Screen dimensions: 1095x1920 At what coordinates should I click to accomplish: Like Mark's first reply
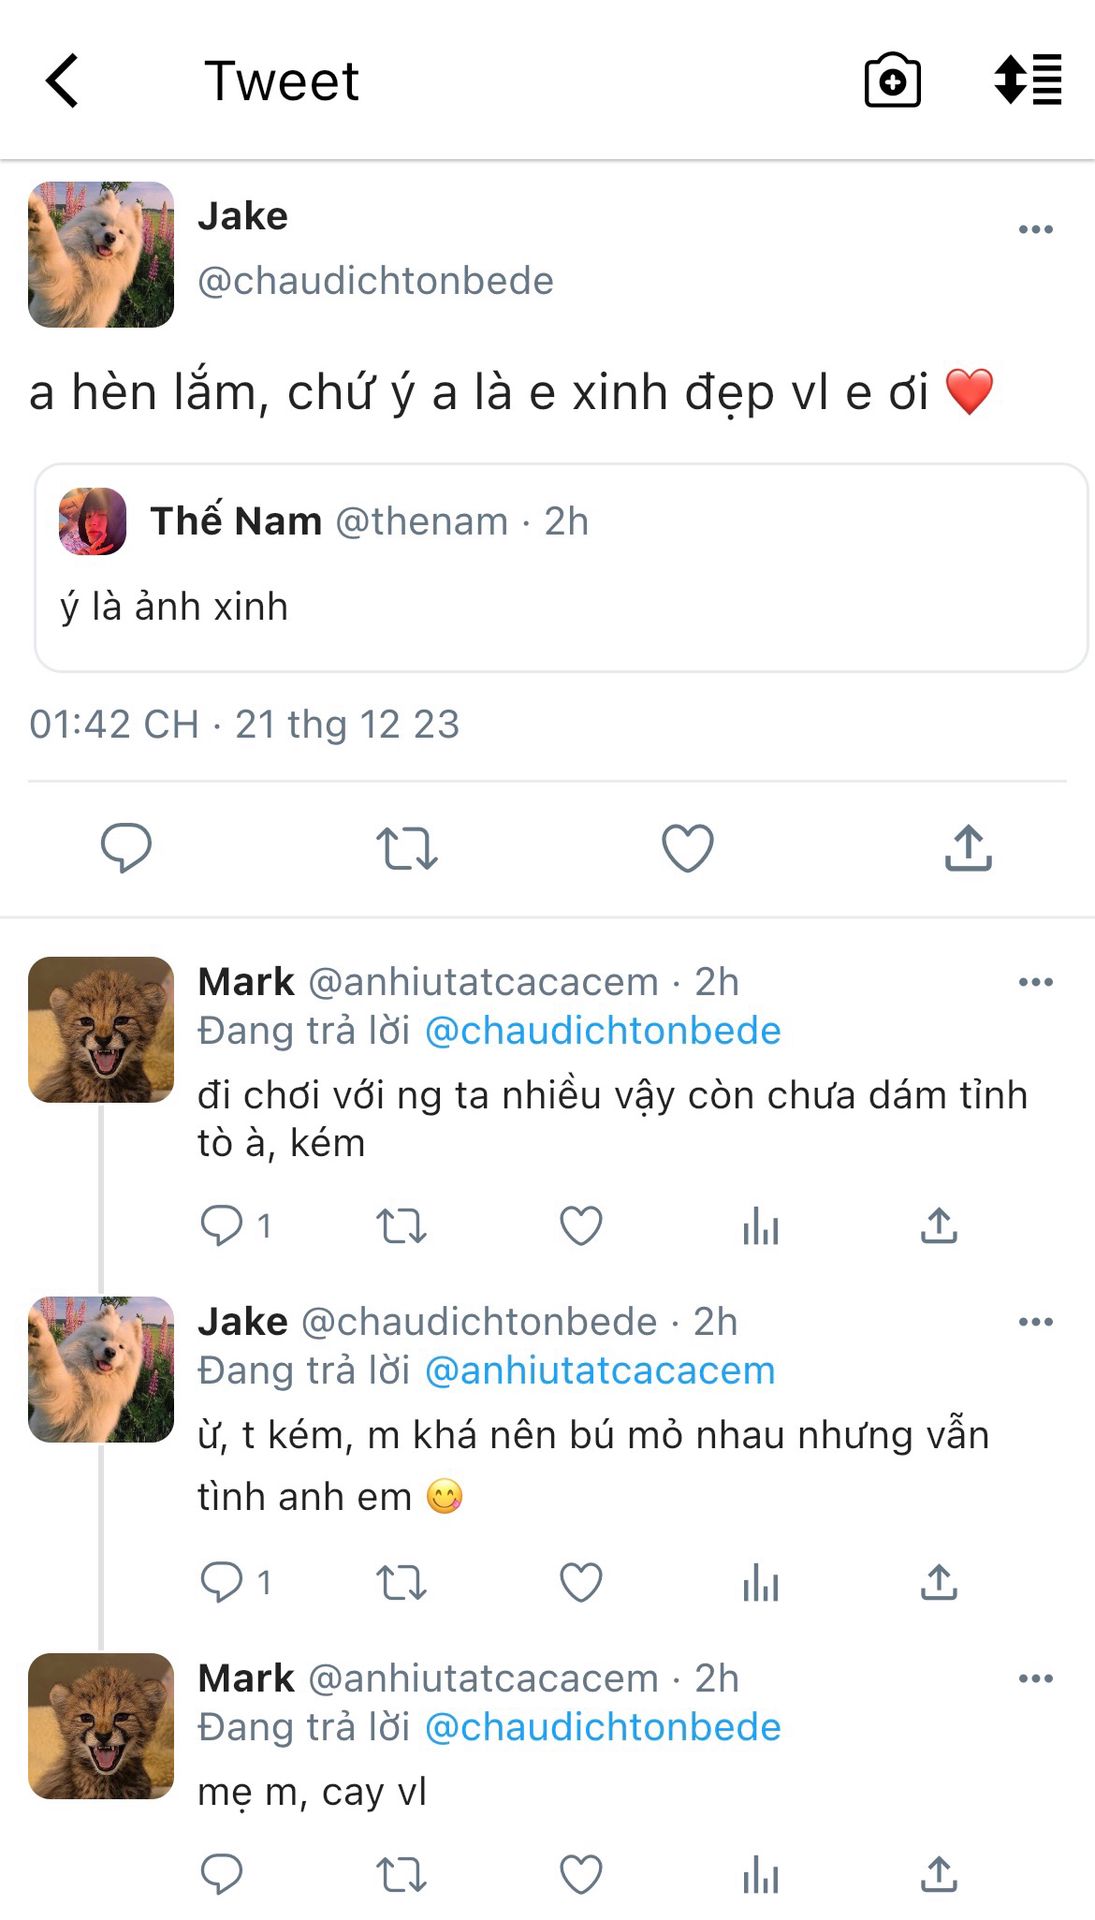tap(580, 1226)
